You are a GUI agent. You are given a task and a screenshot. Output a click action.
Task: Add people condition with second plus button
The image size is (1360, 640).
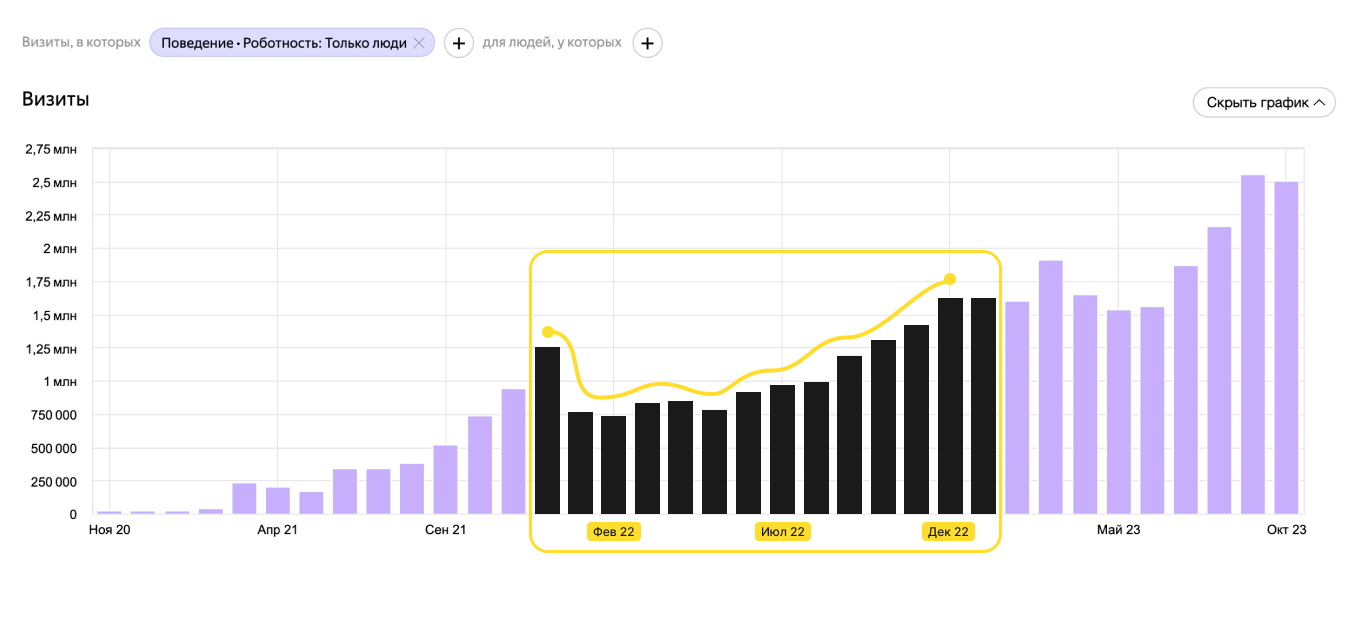[647, 43]
